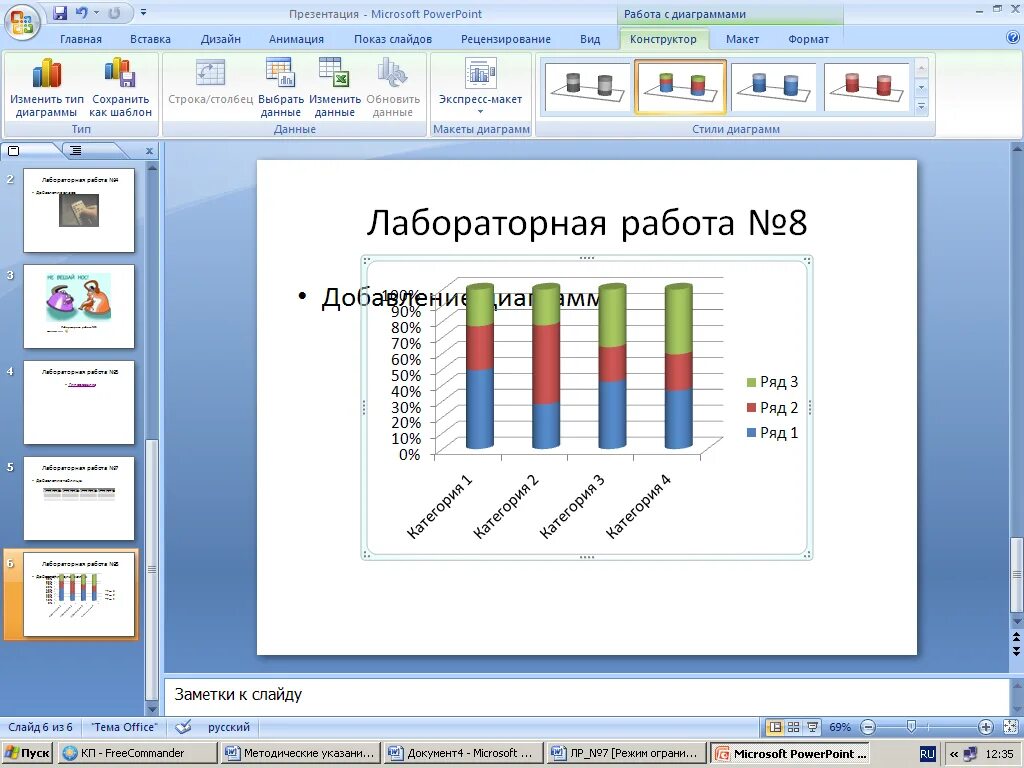Switch to Slide Sorter view
This screenshot has width=1024, height=768.
point(793,727)
